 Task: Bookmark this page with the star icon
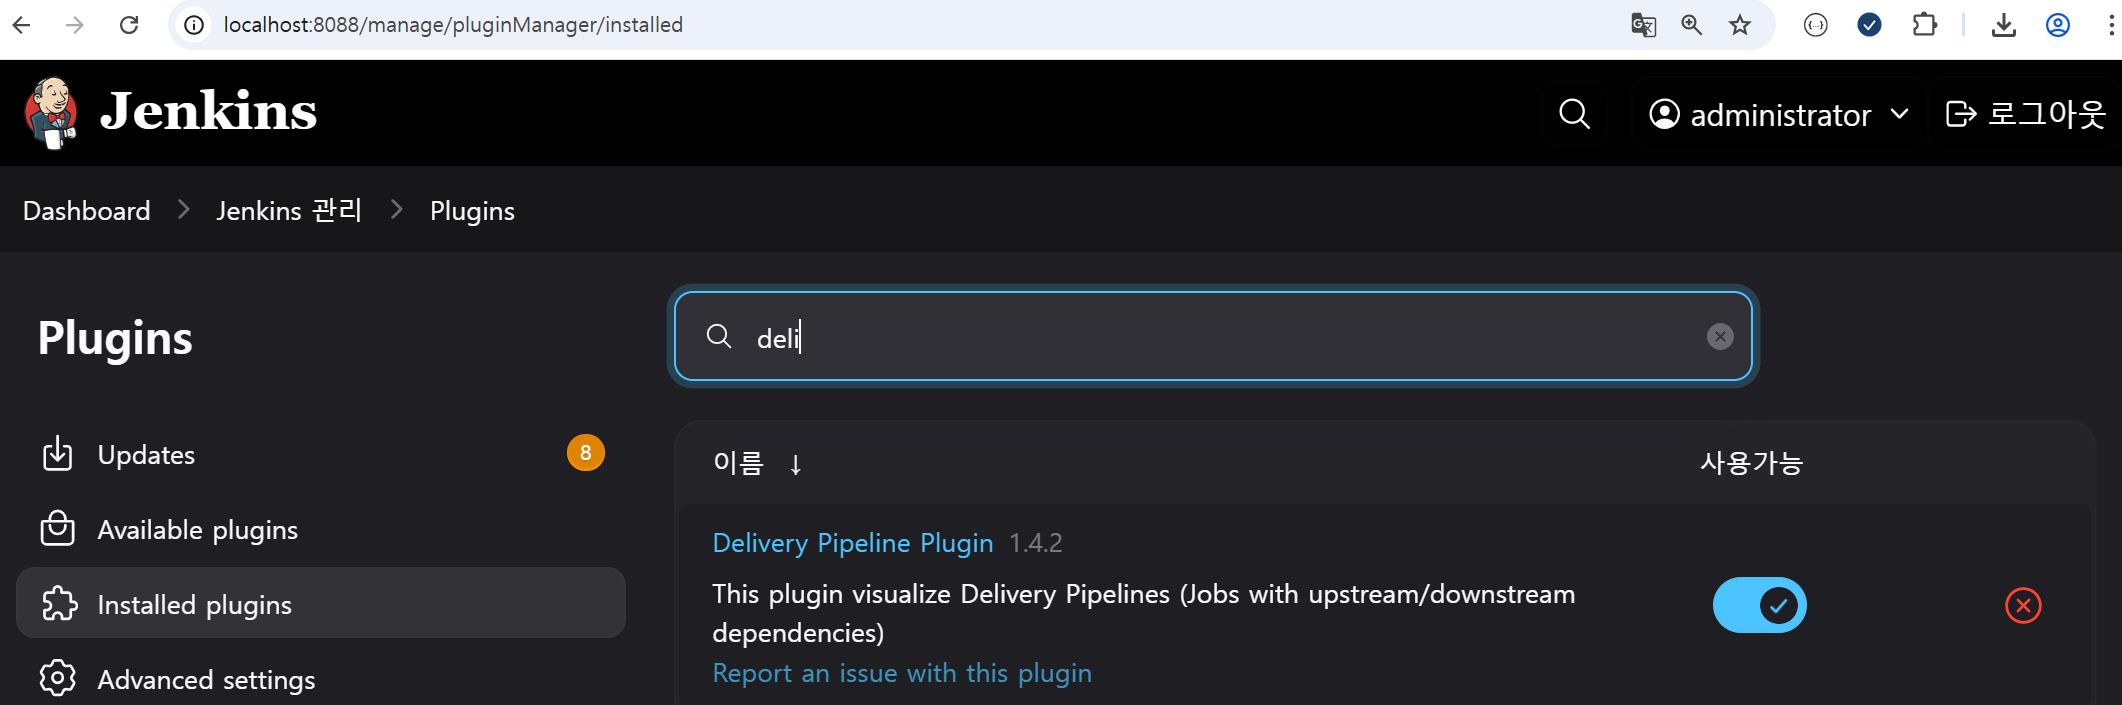click(1740, 25)
